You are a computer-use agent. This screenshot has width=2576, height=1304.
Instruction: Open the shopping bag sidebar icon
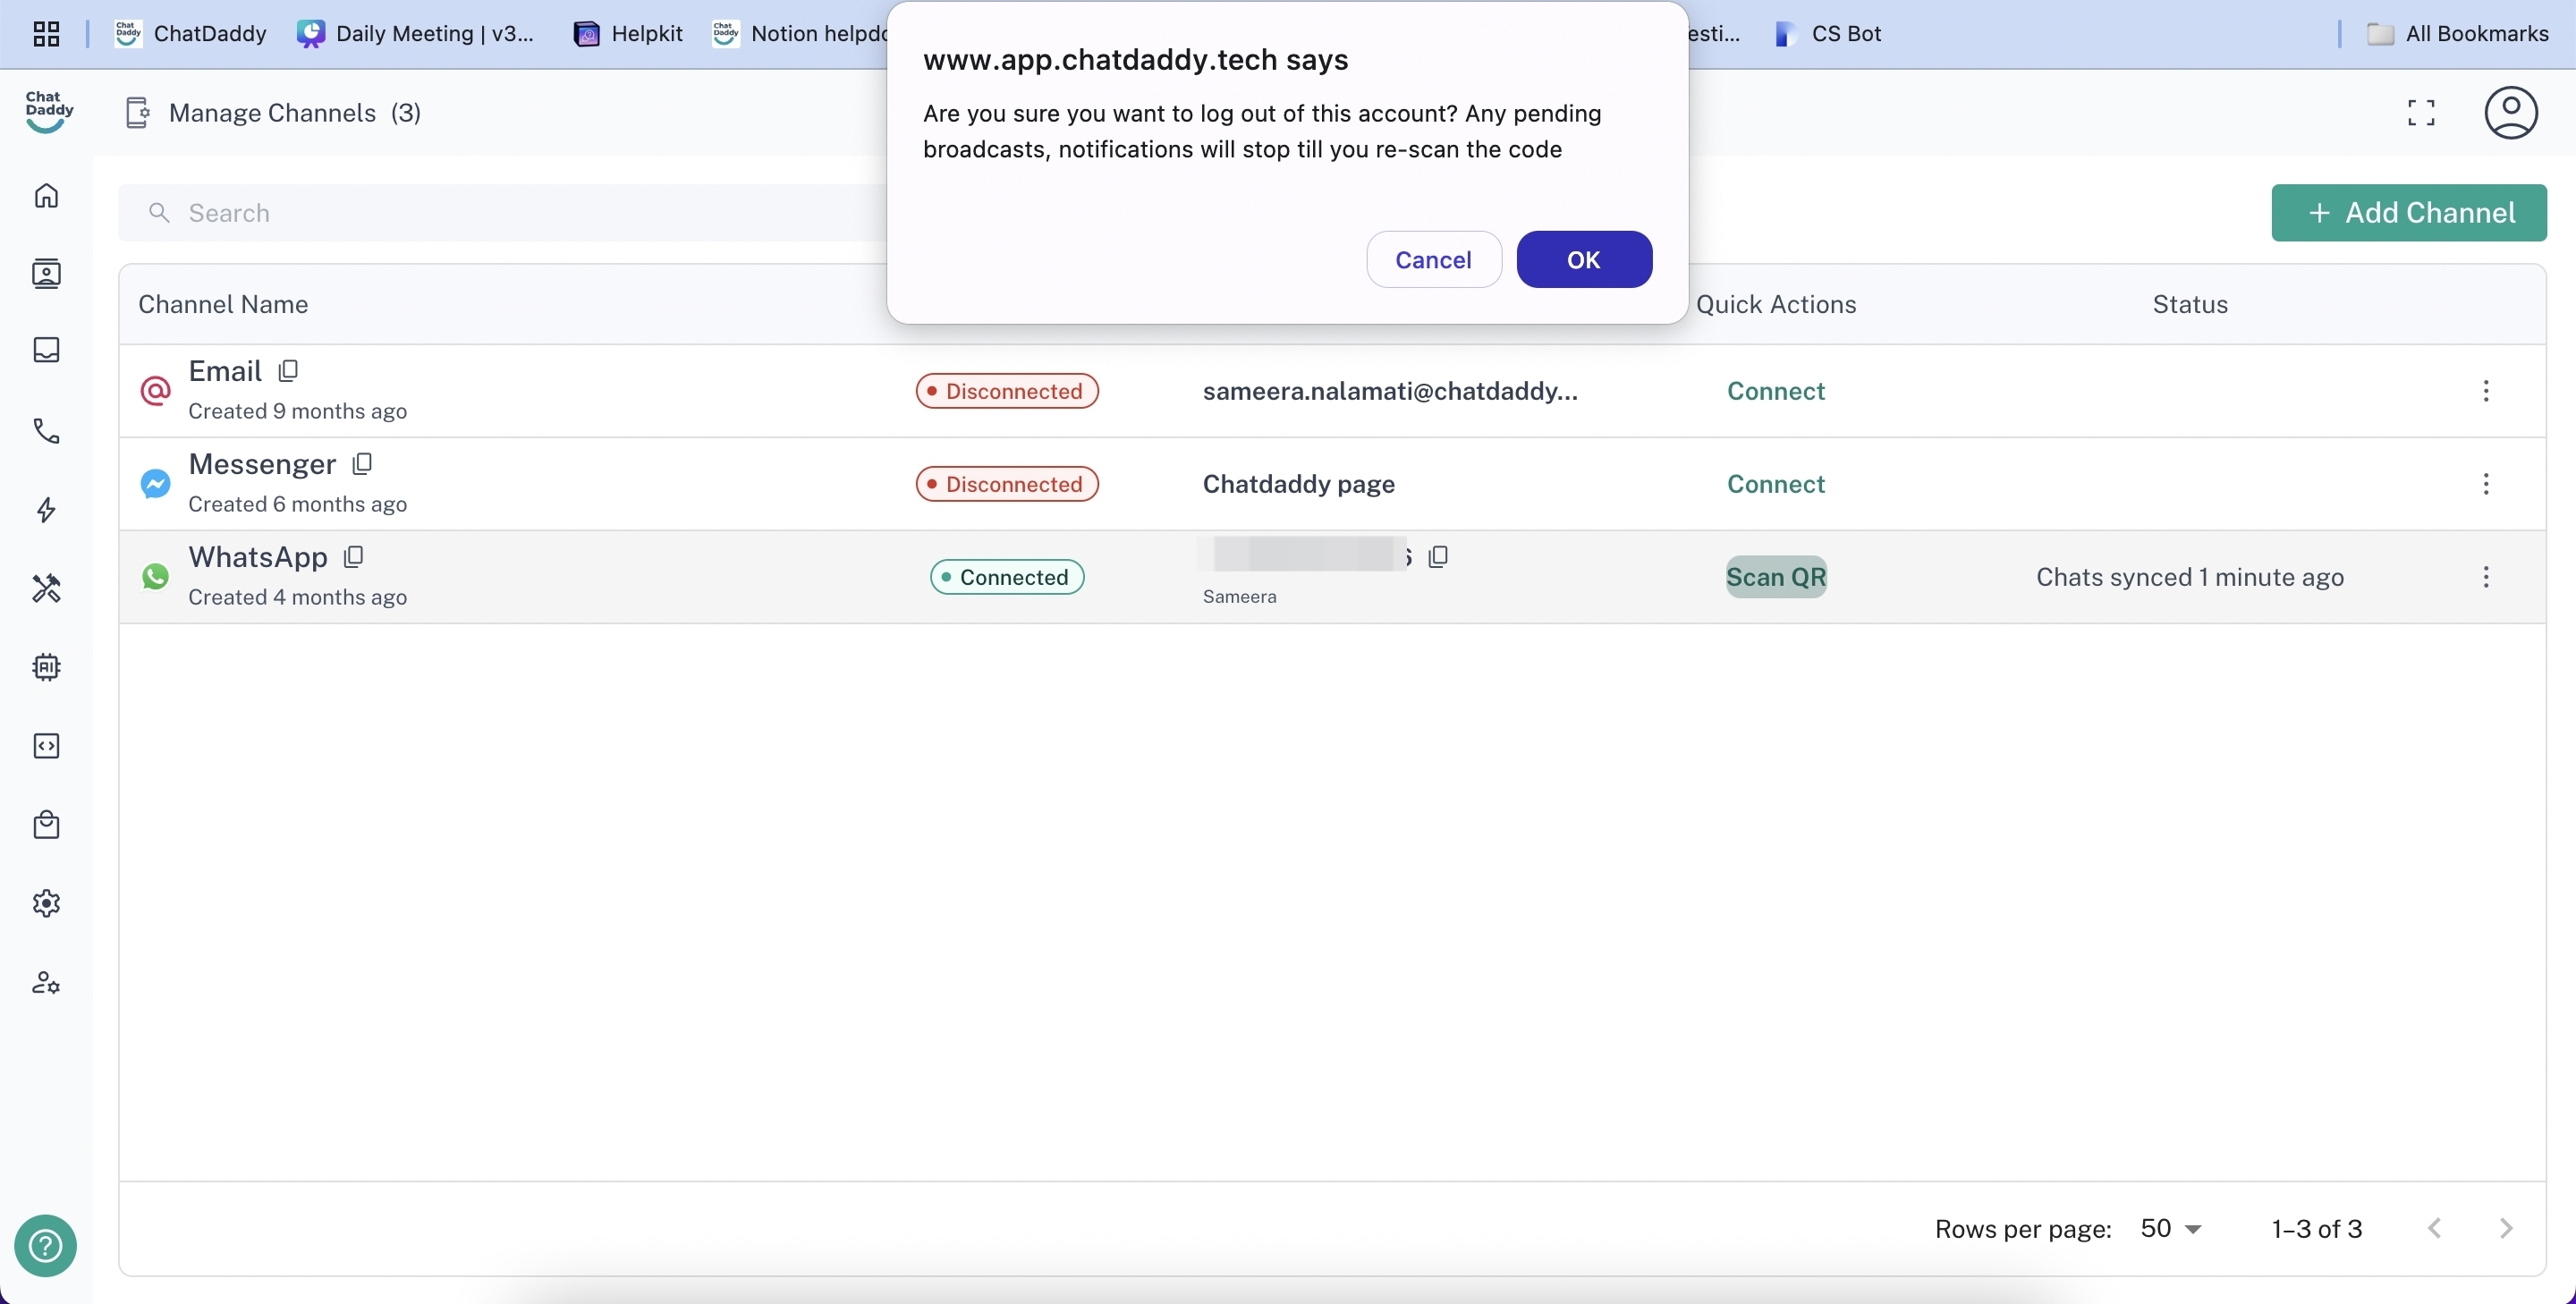pos(46,824)
